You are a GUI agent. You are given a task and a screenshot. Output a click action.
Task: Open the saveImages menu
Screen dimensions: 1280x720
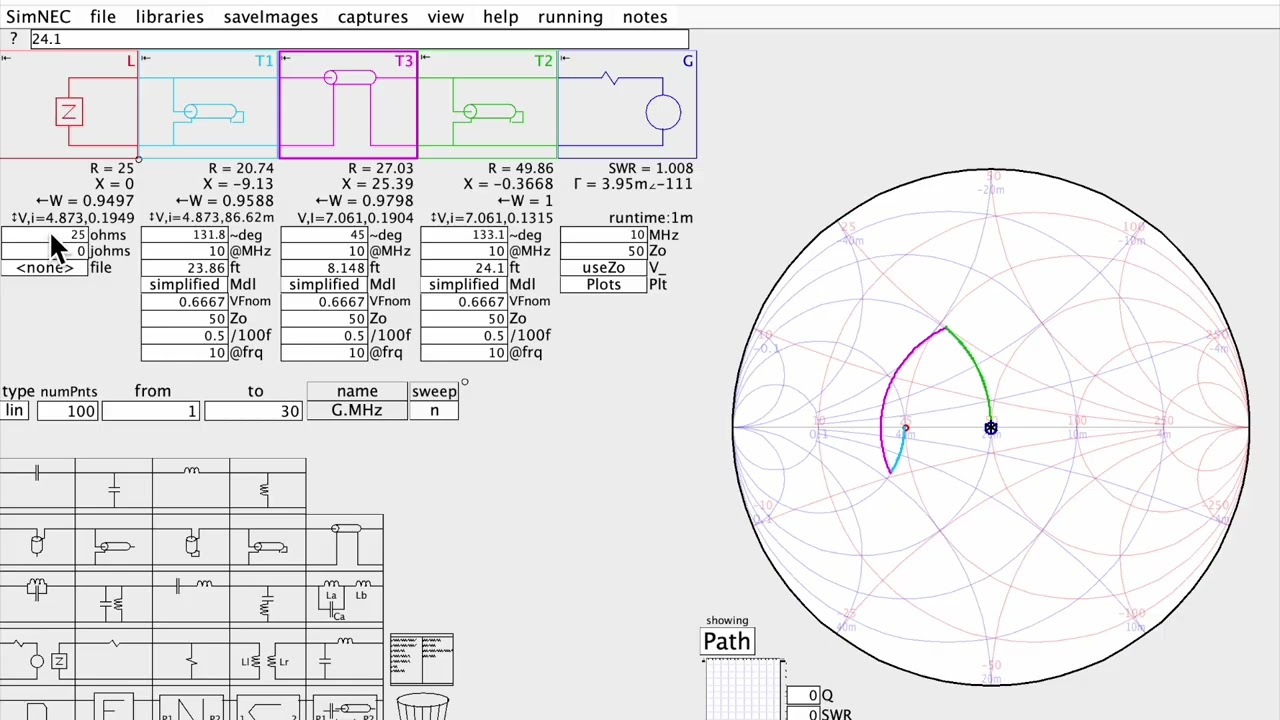[x=271, y=17]
